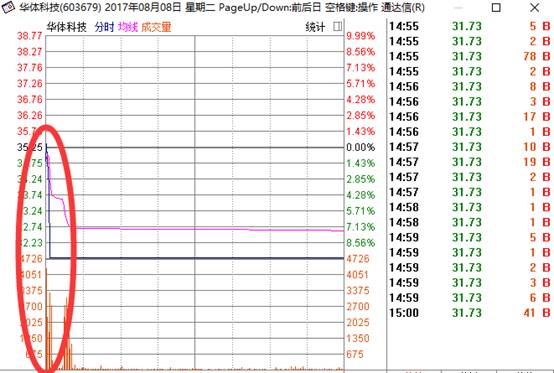
Task: Click the 华体科技 stock name above chart
Action: pyautogui.click(x=66, y=27)
